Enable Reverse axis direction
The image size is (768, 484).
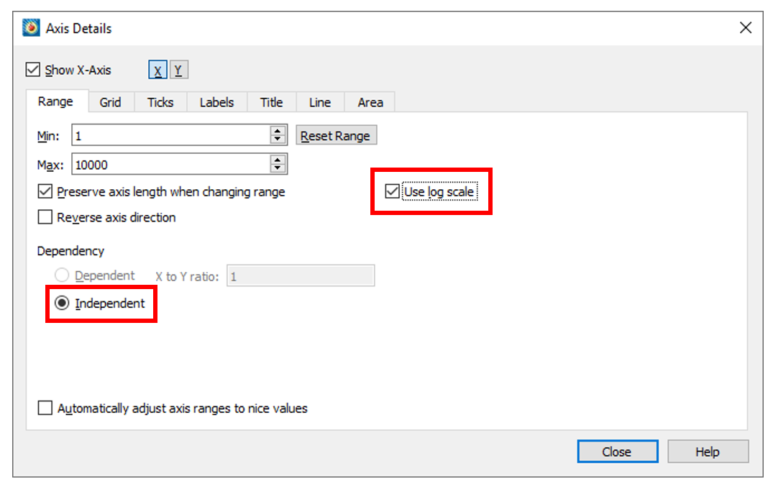[x=45, y=217]
